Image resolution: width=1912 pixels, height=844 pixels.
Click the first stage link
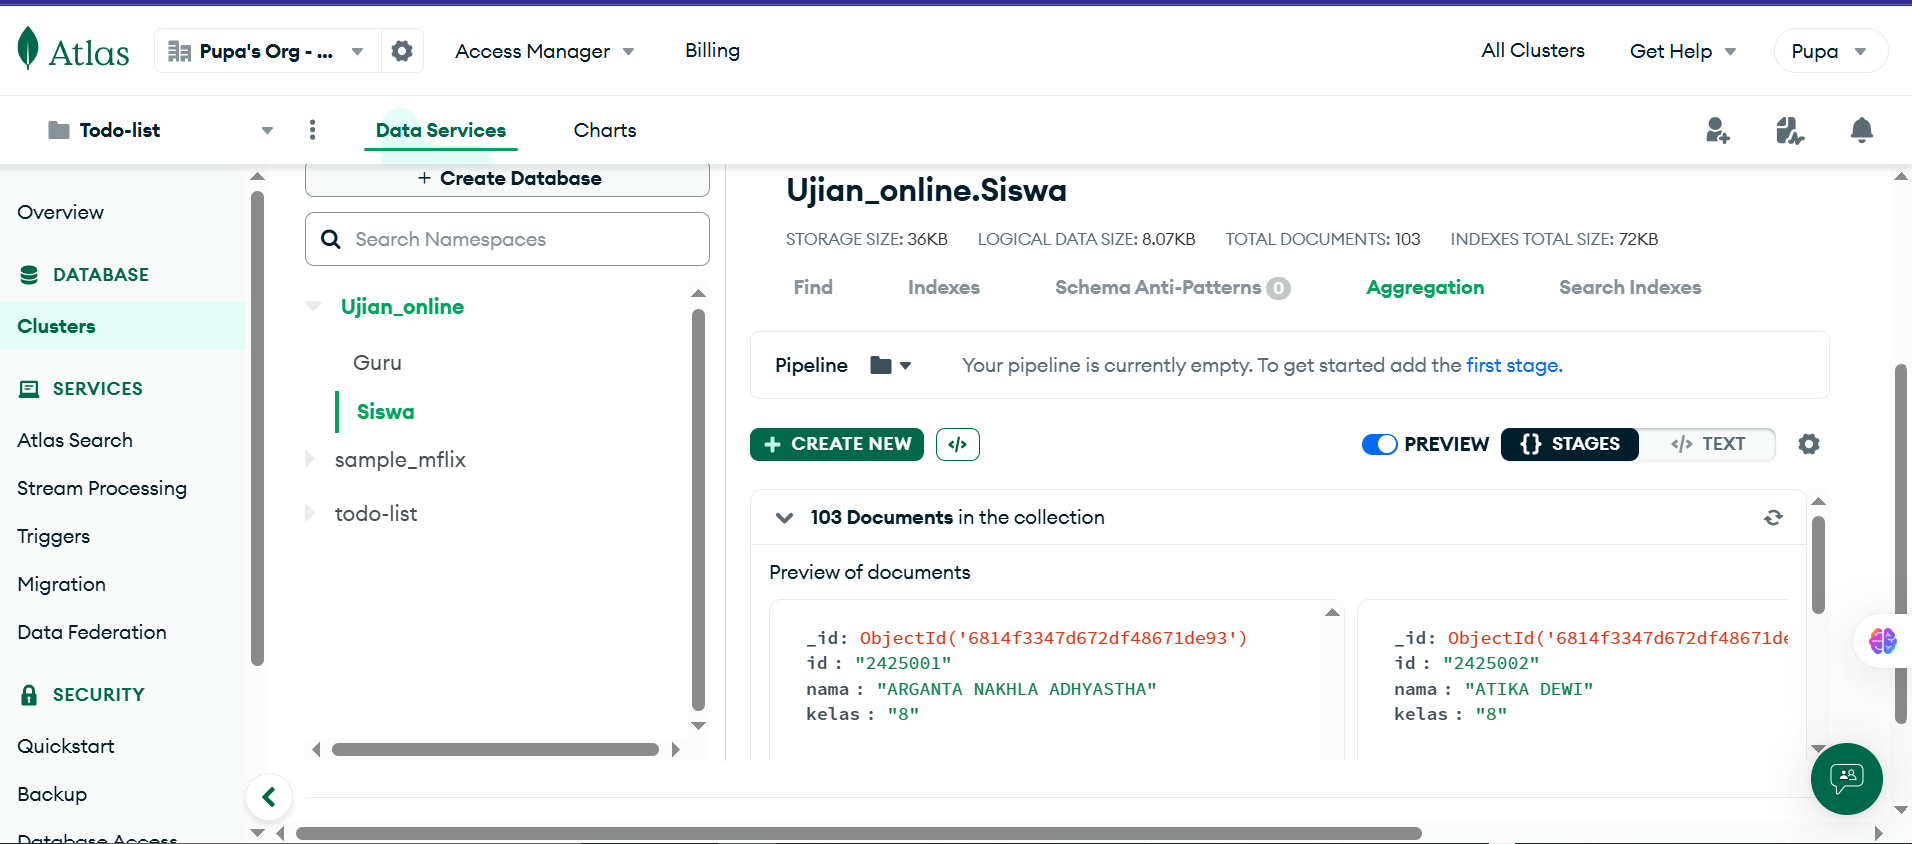[1513, 365]
